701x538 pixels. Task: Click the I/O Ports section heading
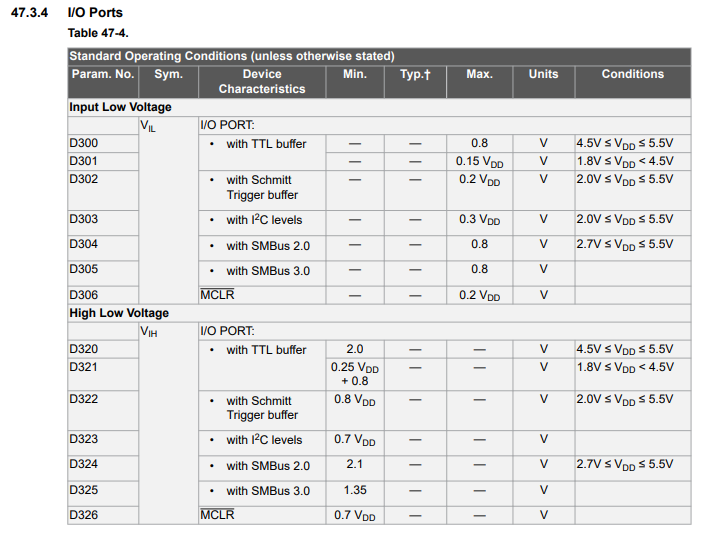pyautogui.click(x=95, y=13)
